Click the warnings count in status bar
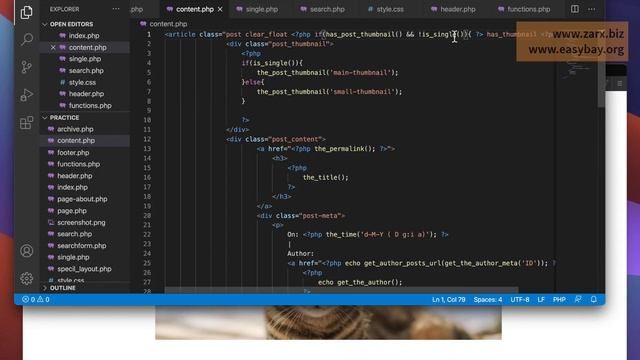640x360 pixels. [x=43, y=300]
